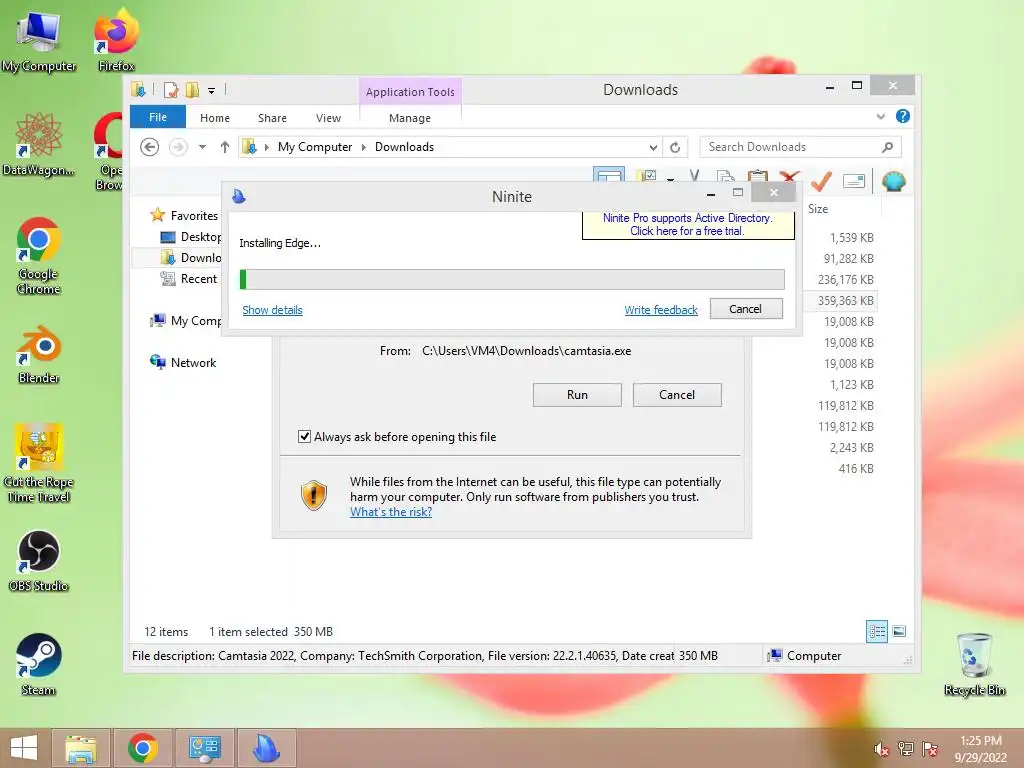This screenshot has width=1024, height=768.
Task: Click Explorer back navigation arrow
Action: pyautogui.click(x=150, y=147)
